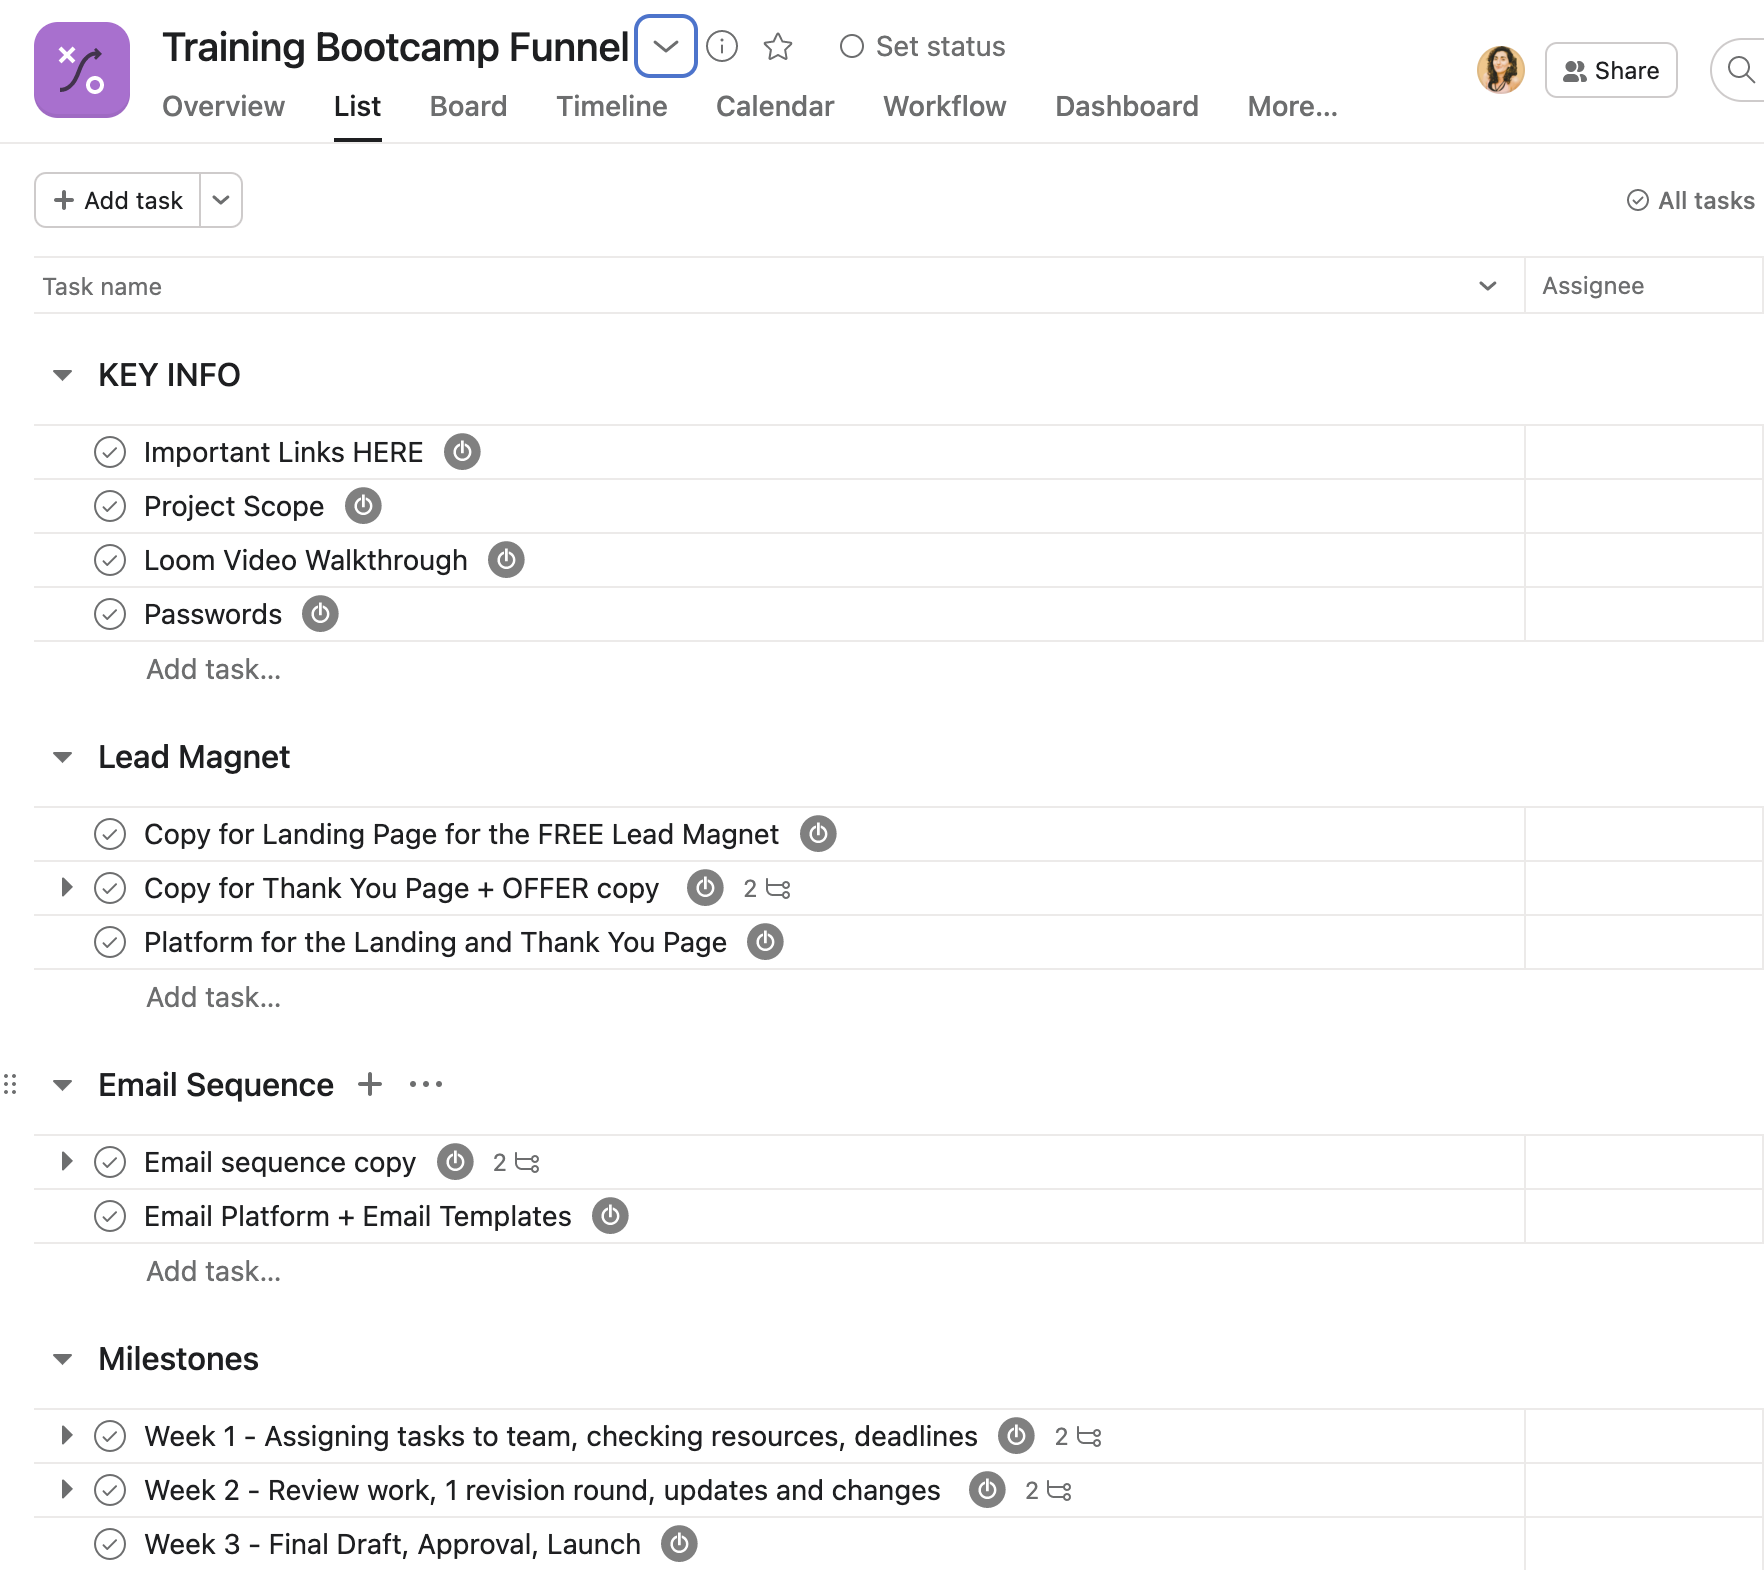Screen dimensions: 1764x1570
Task: Open the user avatar in header
Action: [x=1500, y=70]
